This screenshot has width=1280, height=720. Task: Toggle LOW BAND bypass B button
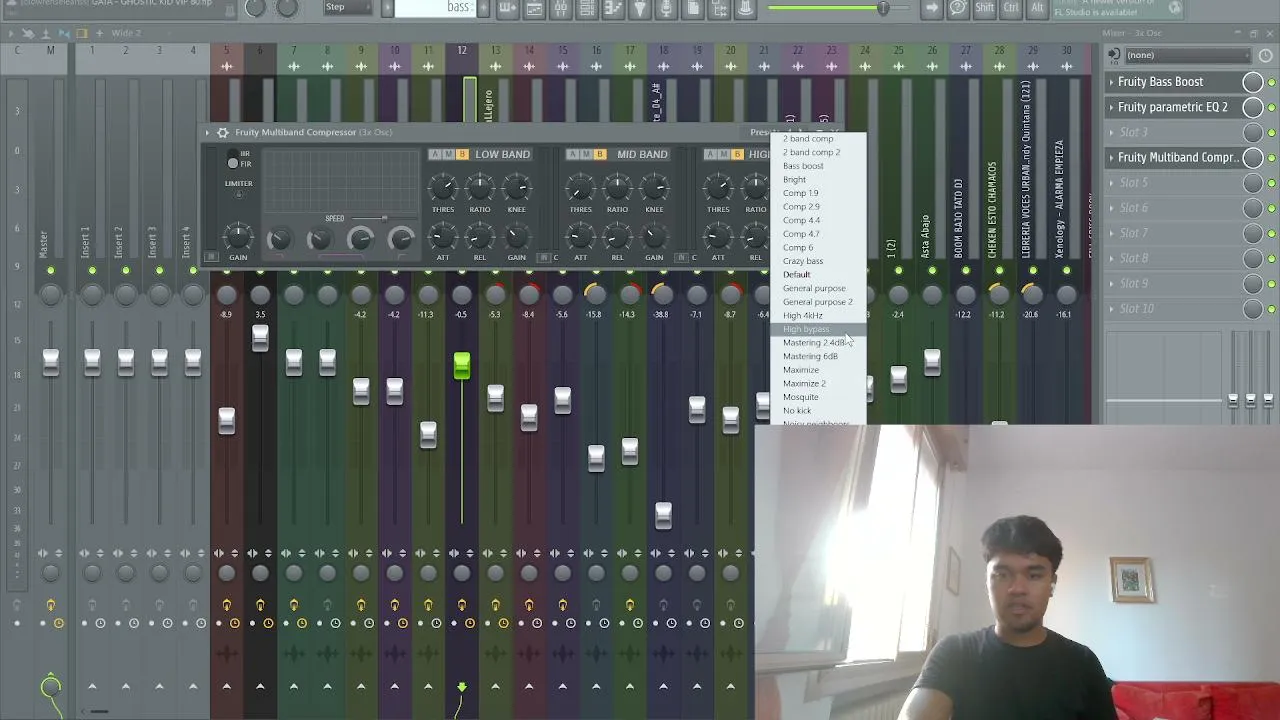(462, 154)
